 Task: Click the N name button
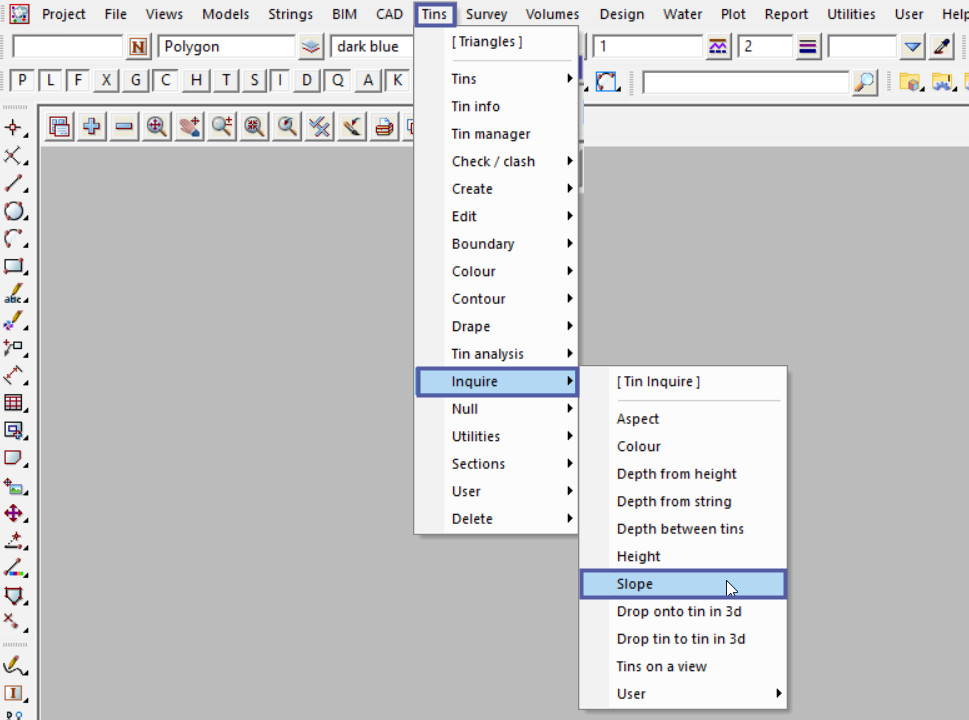pyautogui.click(x=138, y=47)
